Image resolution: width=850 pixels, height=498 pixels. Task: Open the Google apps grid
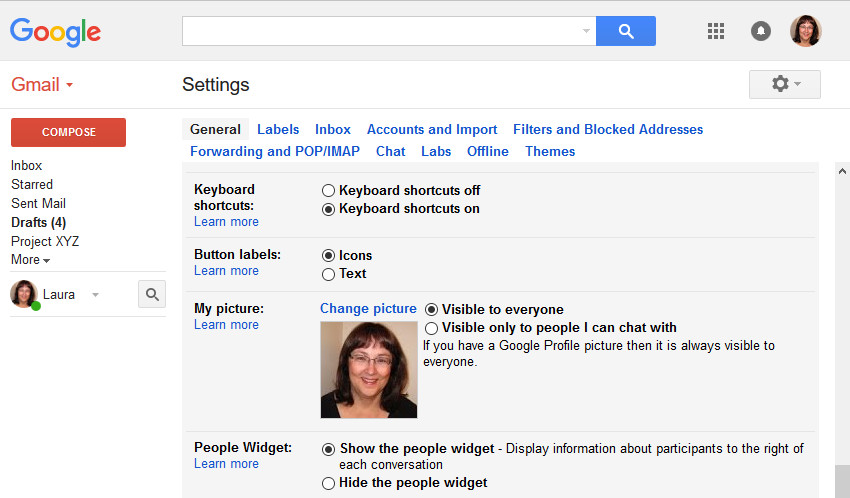[716, 31]
